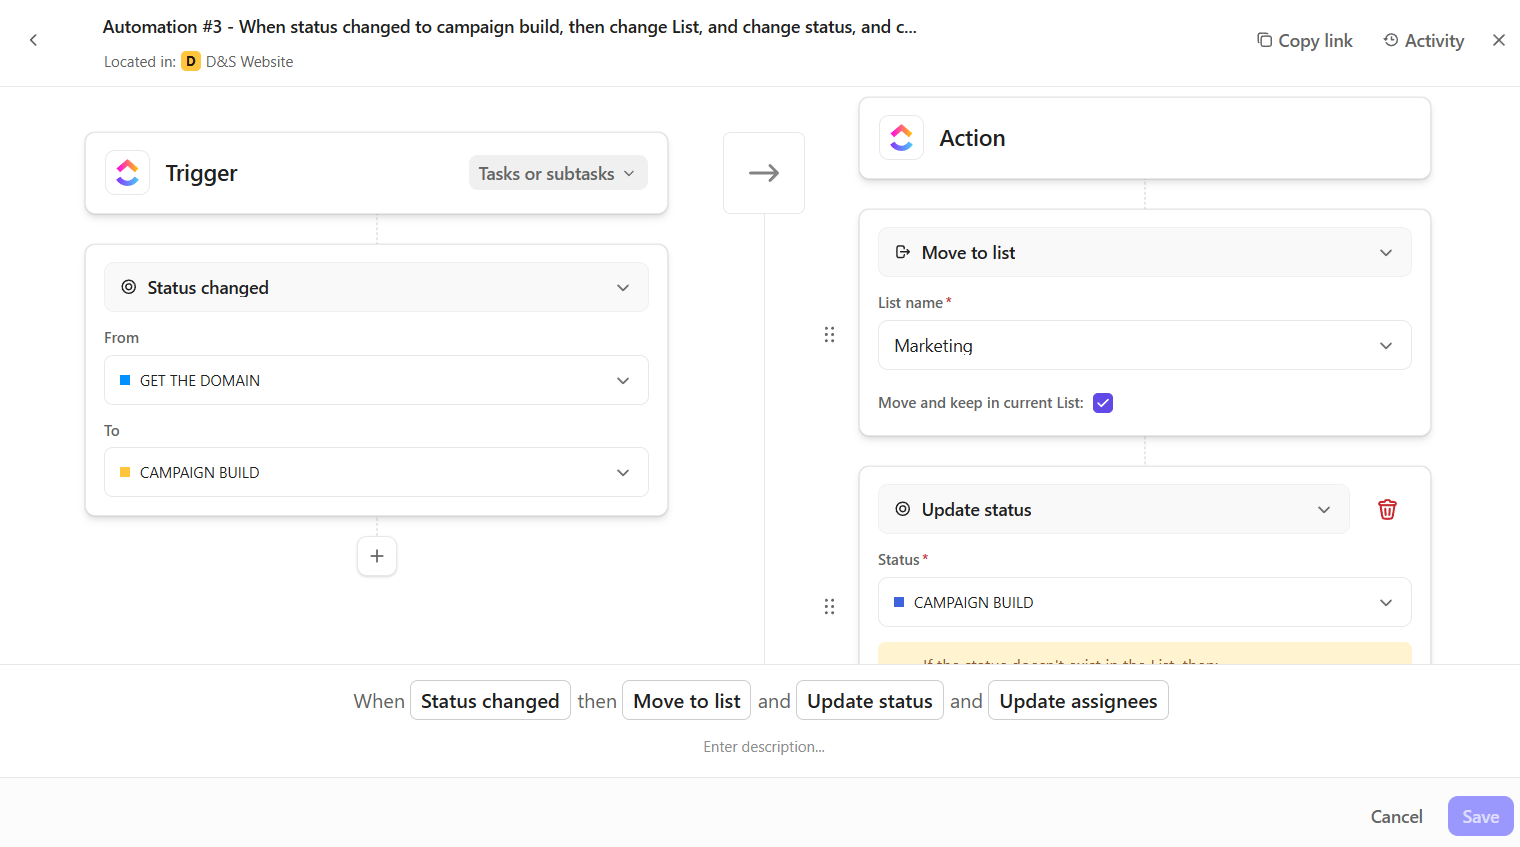
Task: Click the Status changed summary chip
Action: click(490, 701)
